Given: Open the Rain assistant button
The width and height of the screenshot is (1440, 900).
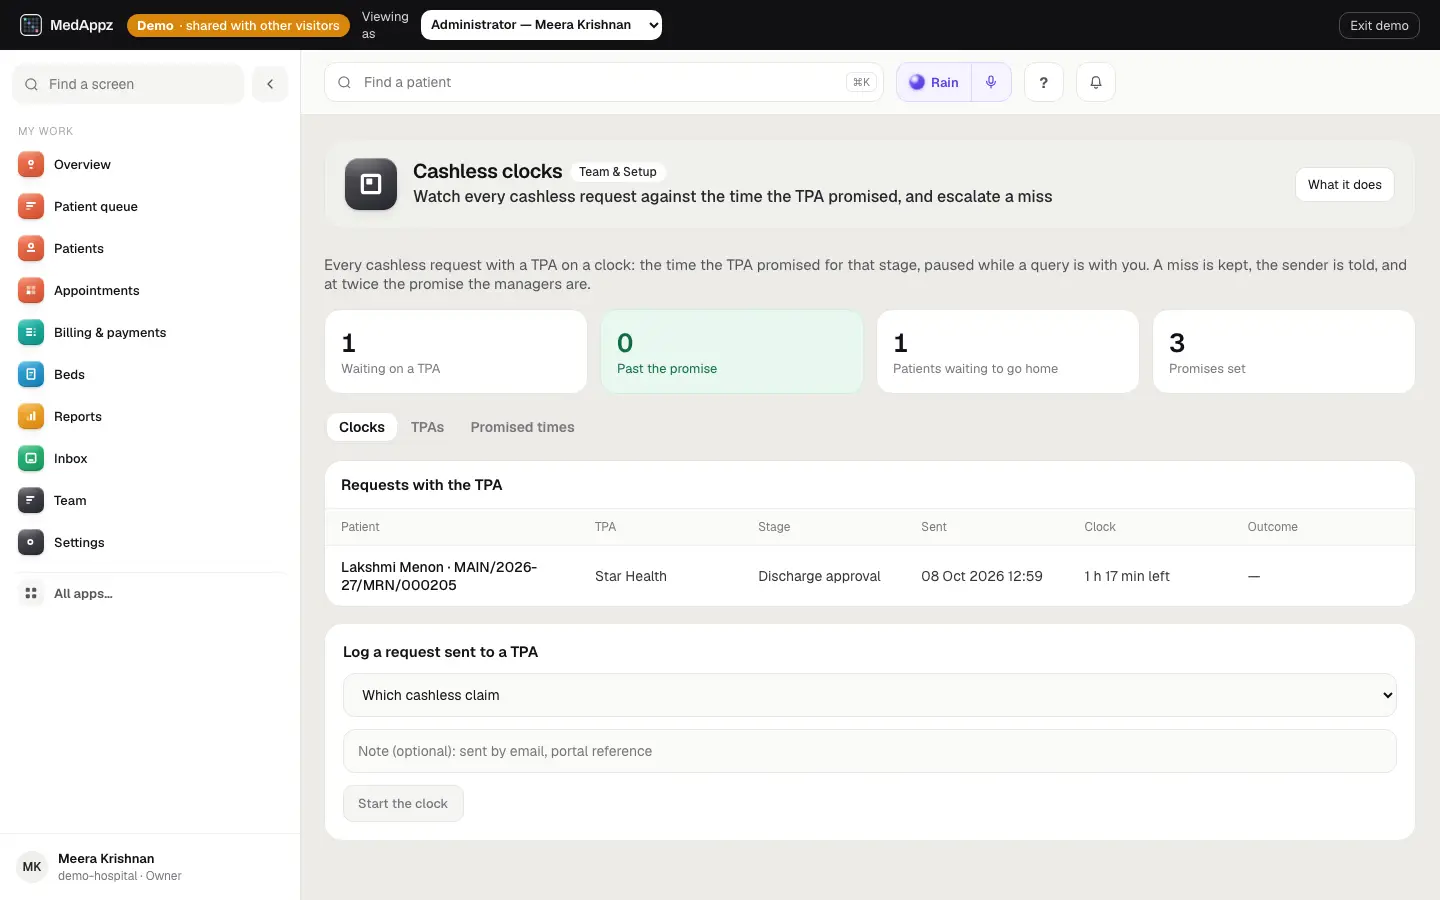Looking at the screenshot, I should pos(934,82).
